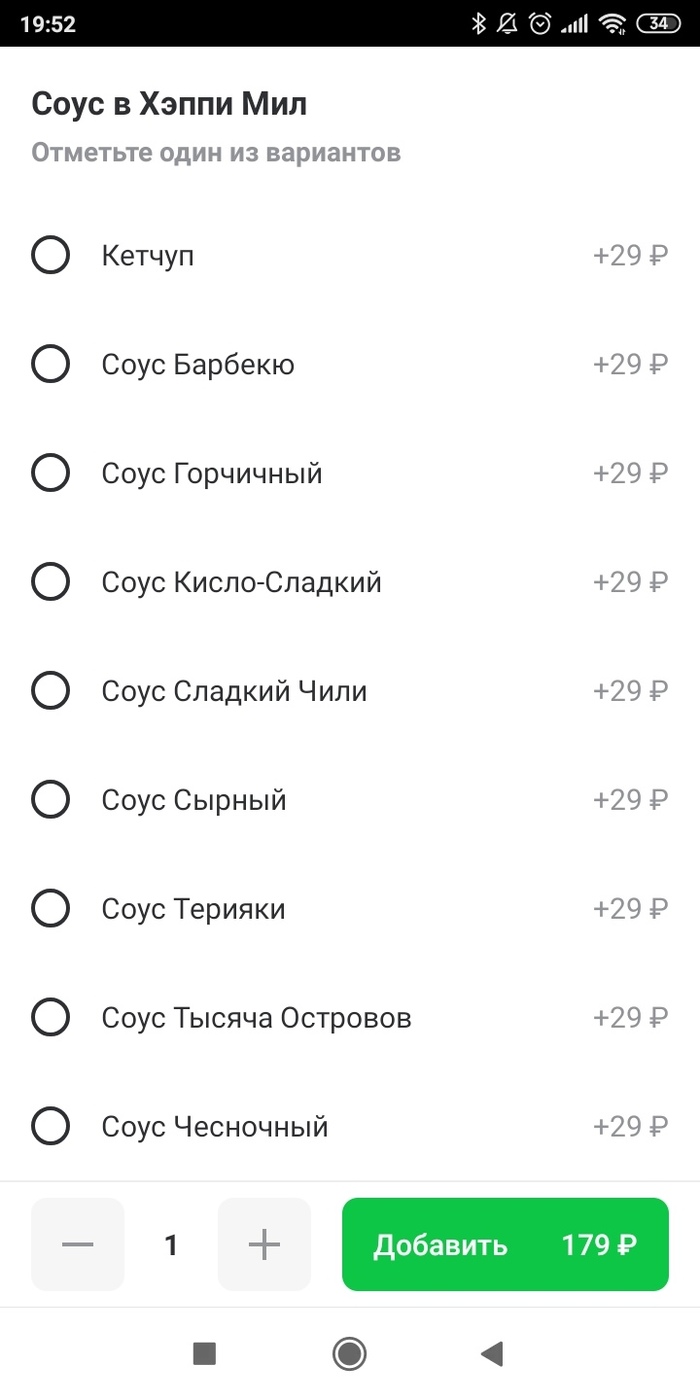Viewport: 700px width, 1400px height.
Task: Decrease quantity with the minus button
Action: point(78,1245)
